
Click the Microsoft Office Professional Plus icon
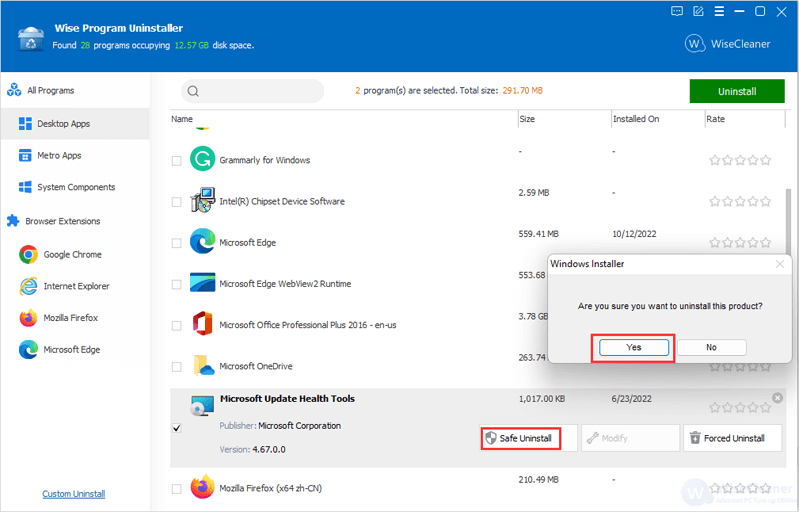(202, 324)
